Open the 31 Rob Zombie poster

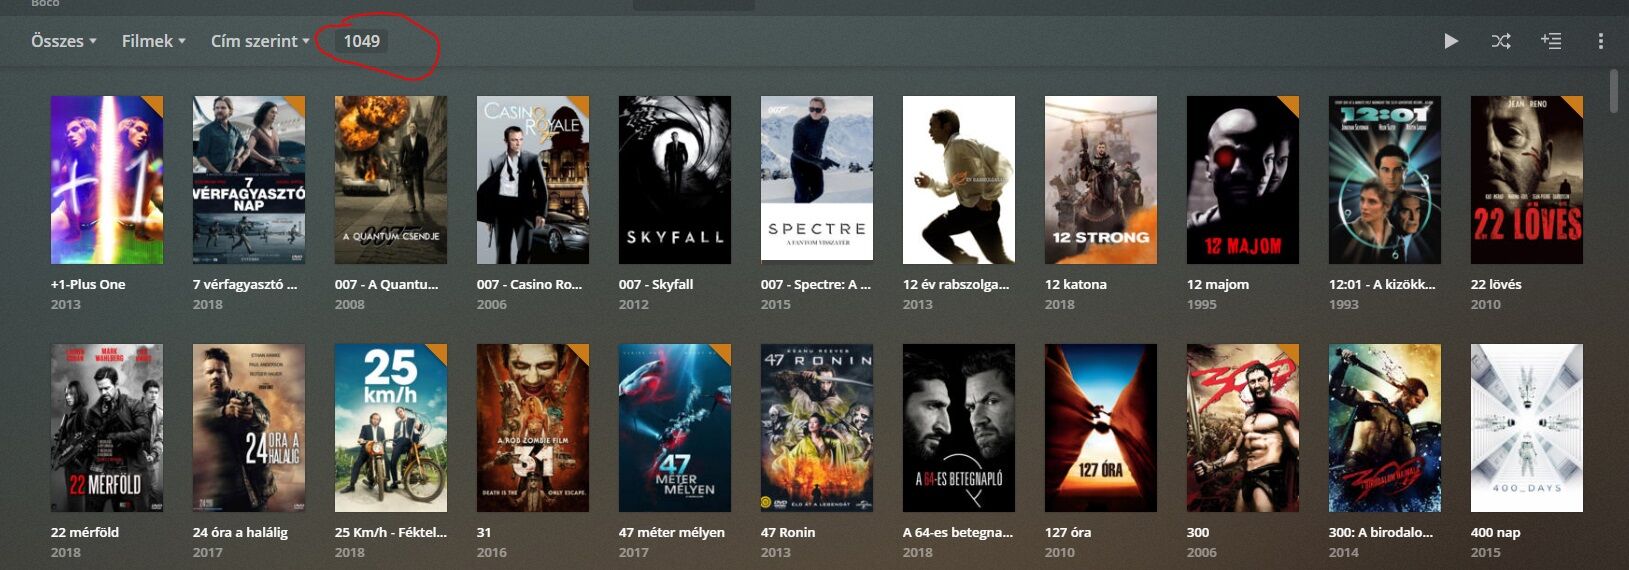pos(533,428)
